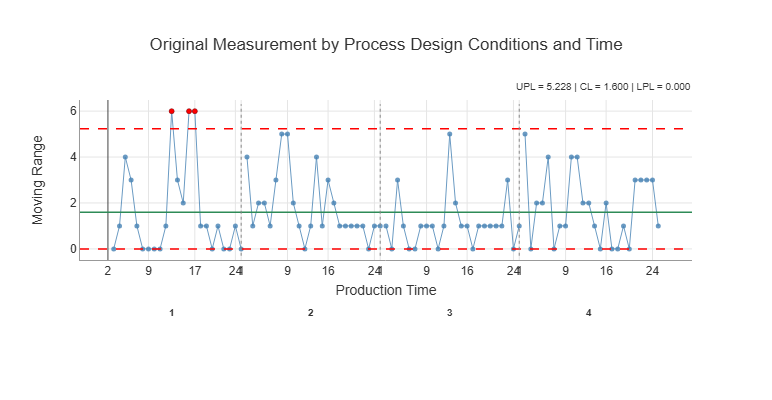The image size is (772, 400).
Task: Click x-axis tick '9' in group 1
Action: [x=149, y=270]
